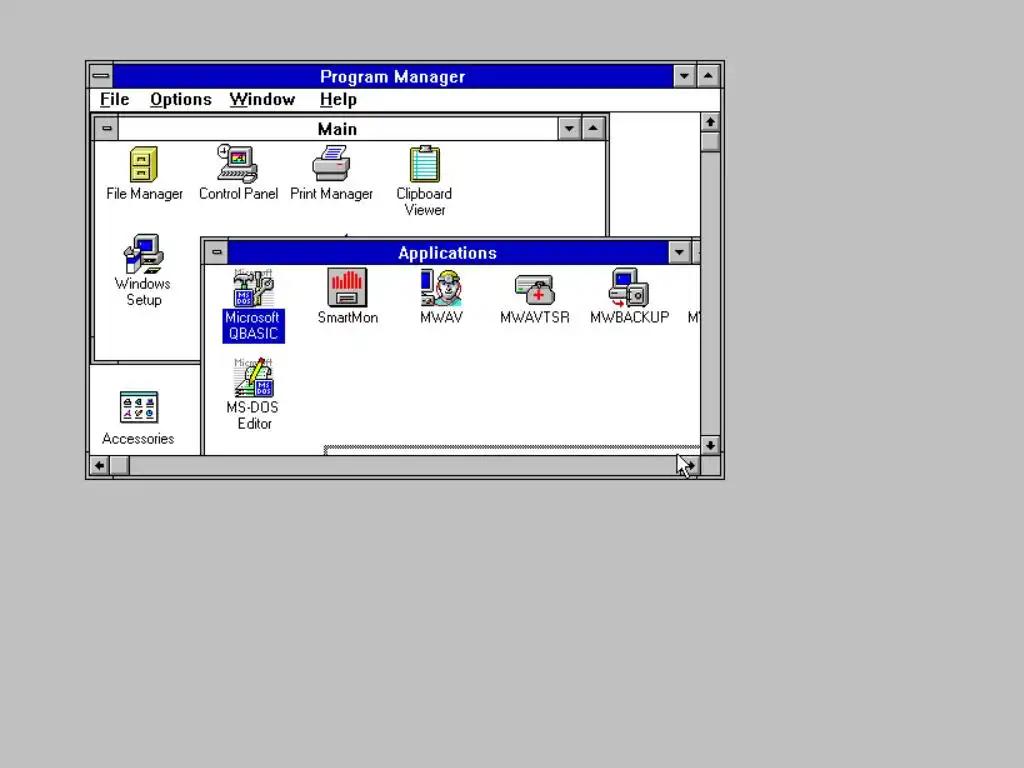Click the horizontal scrollbar right arrow
1024x768 pixels.
click(690, 466)
